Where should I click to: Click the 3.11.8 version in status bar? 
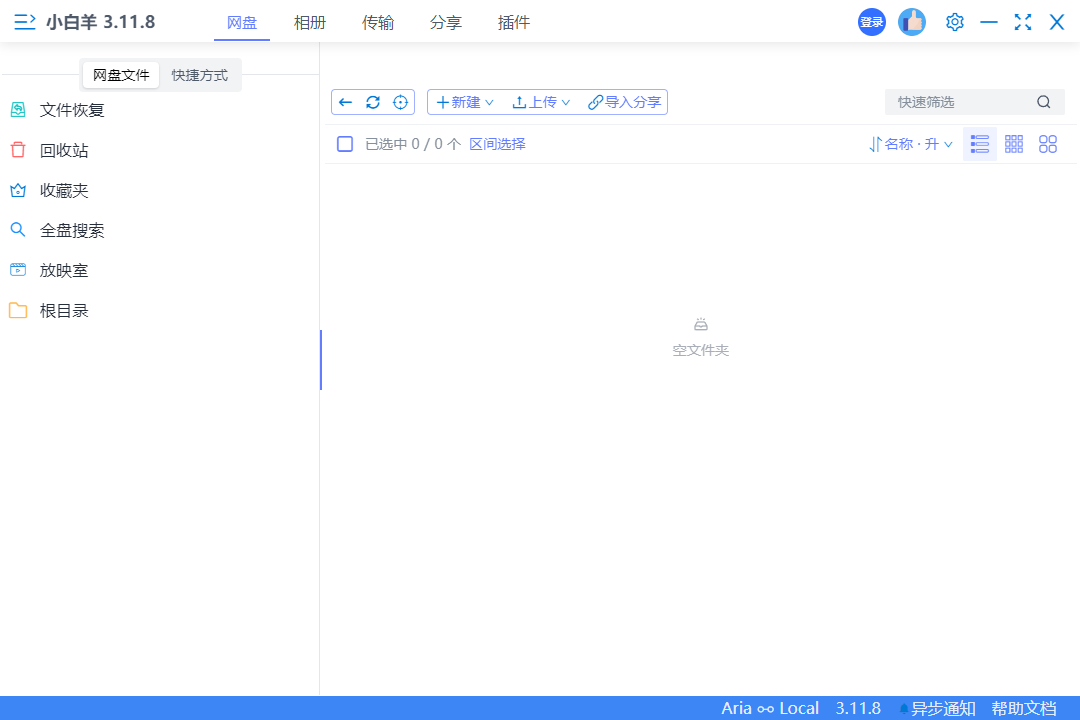[x=858, y=708]
